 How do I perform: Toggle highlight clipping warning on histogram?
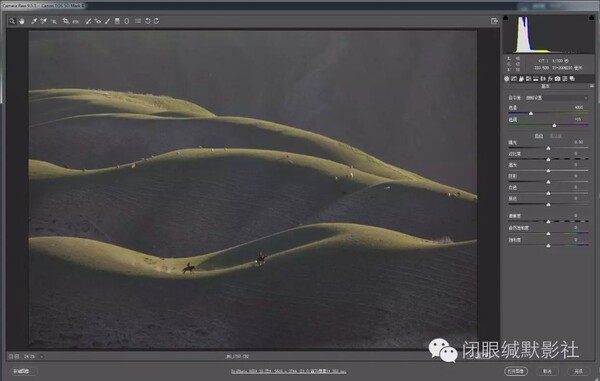click(592, 18)
